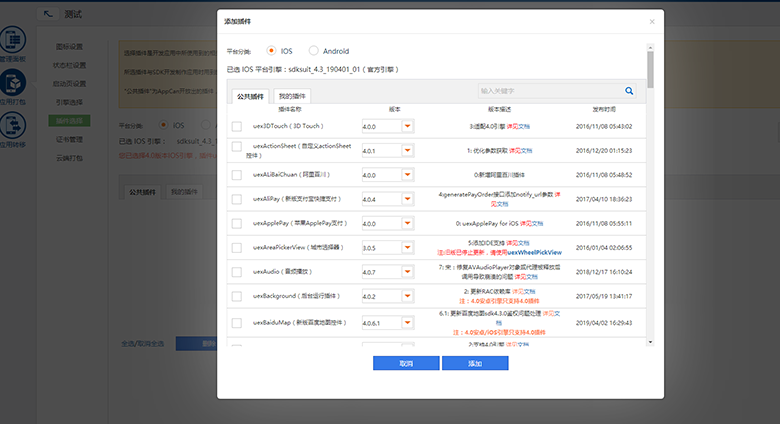Click the dialog scrollbar down arrow
The width and height of the screenshot is (780, 424).
(x=650, y=342)
